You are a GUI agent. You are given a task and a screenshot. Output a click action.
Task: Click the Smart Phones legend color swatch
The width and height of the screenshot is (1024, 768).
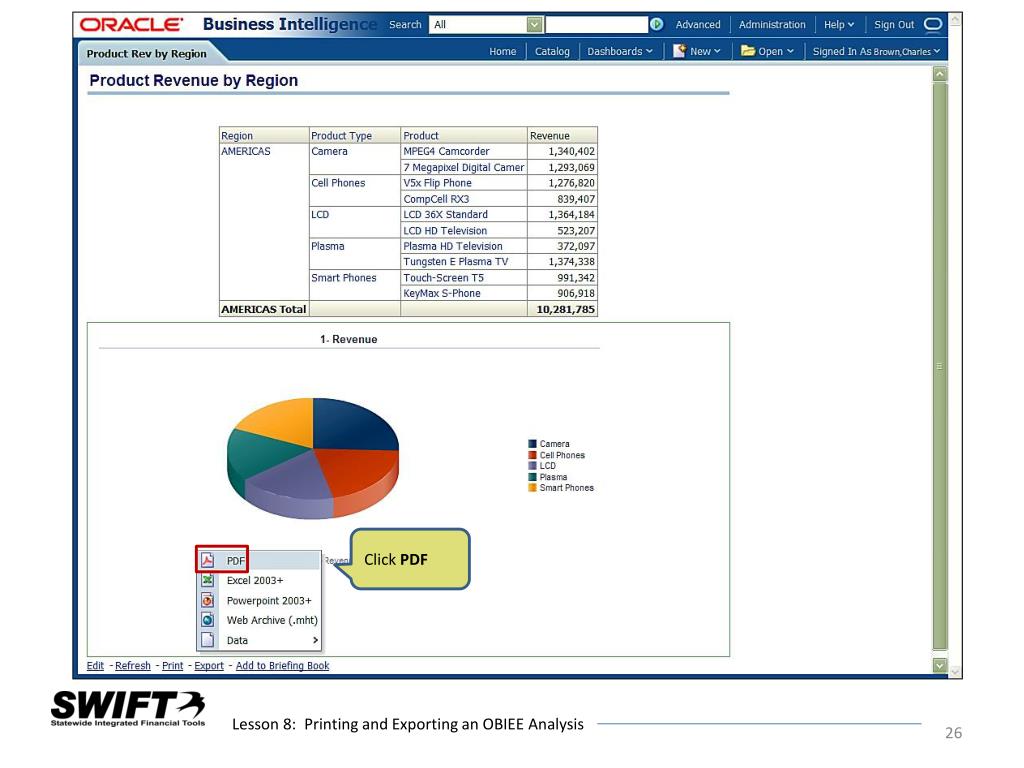(x=532, y=487)
